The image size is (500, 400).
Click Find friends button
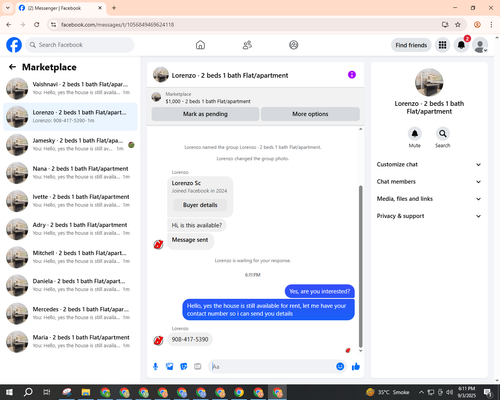pyautogui.click(x=411, y=45)
